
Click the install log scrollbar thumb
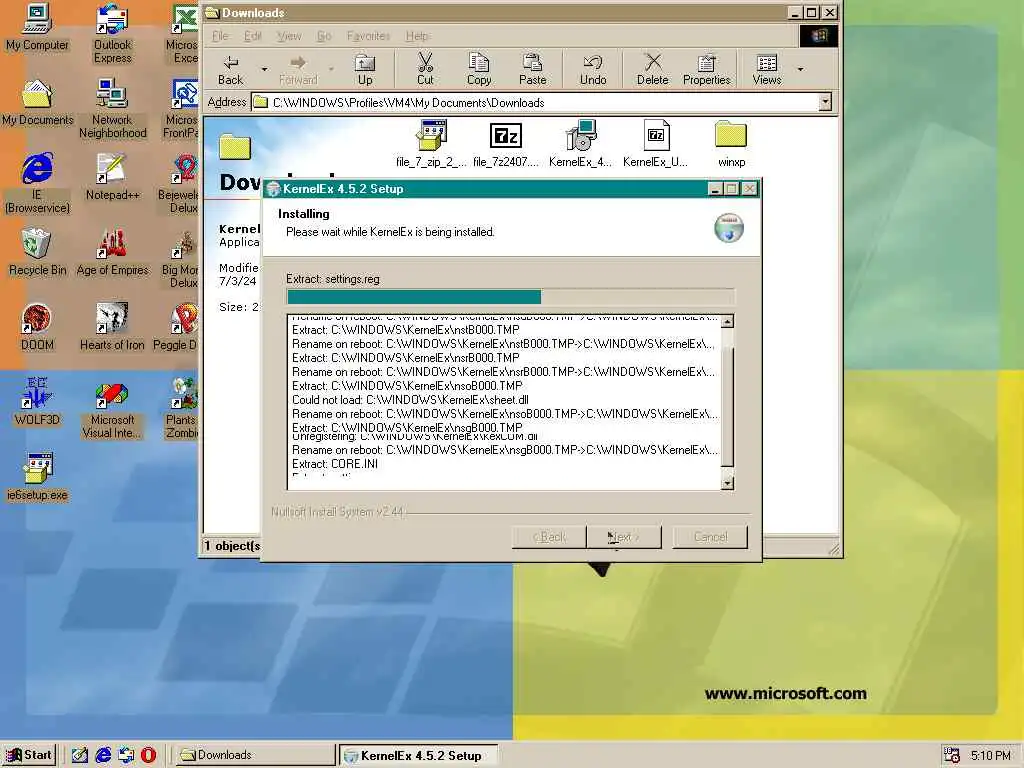(x=728, y=407)
